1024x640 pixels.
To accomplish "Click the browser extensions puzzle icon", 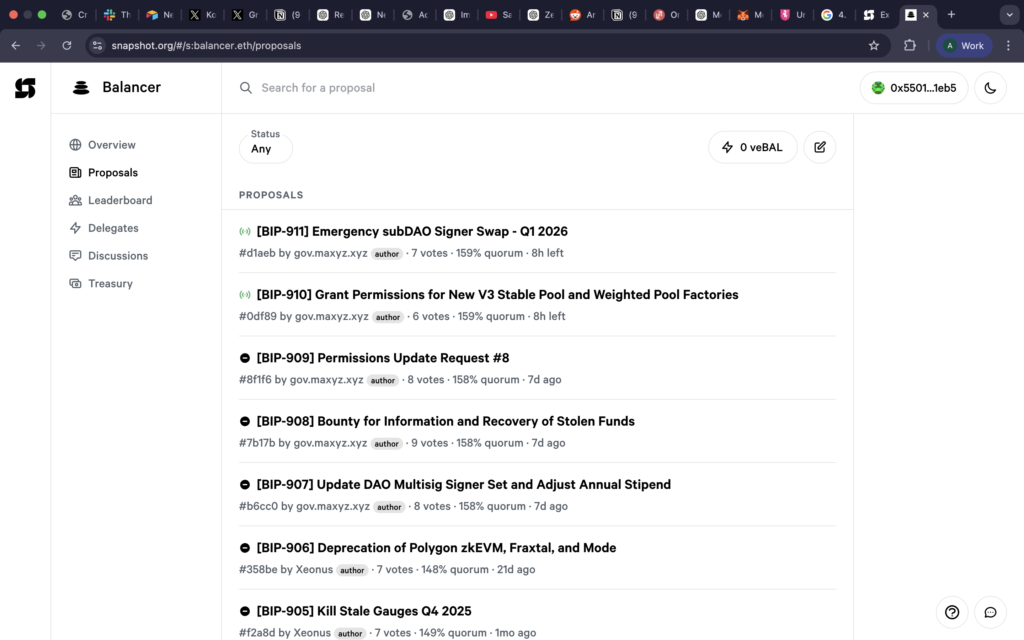I will (910, 45).
